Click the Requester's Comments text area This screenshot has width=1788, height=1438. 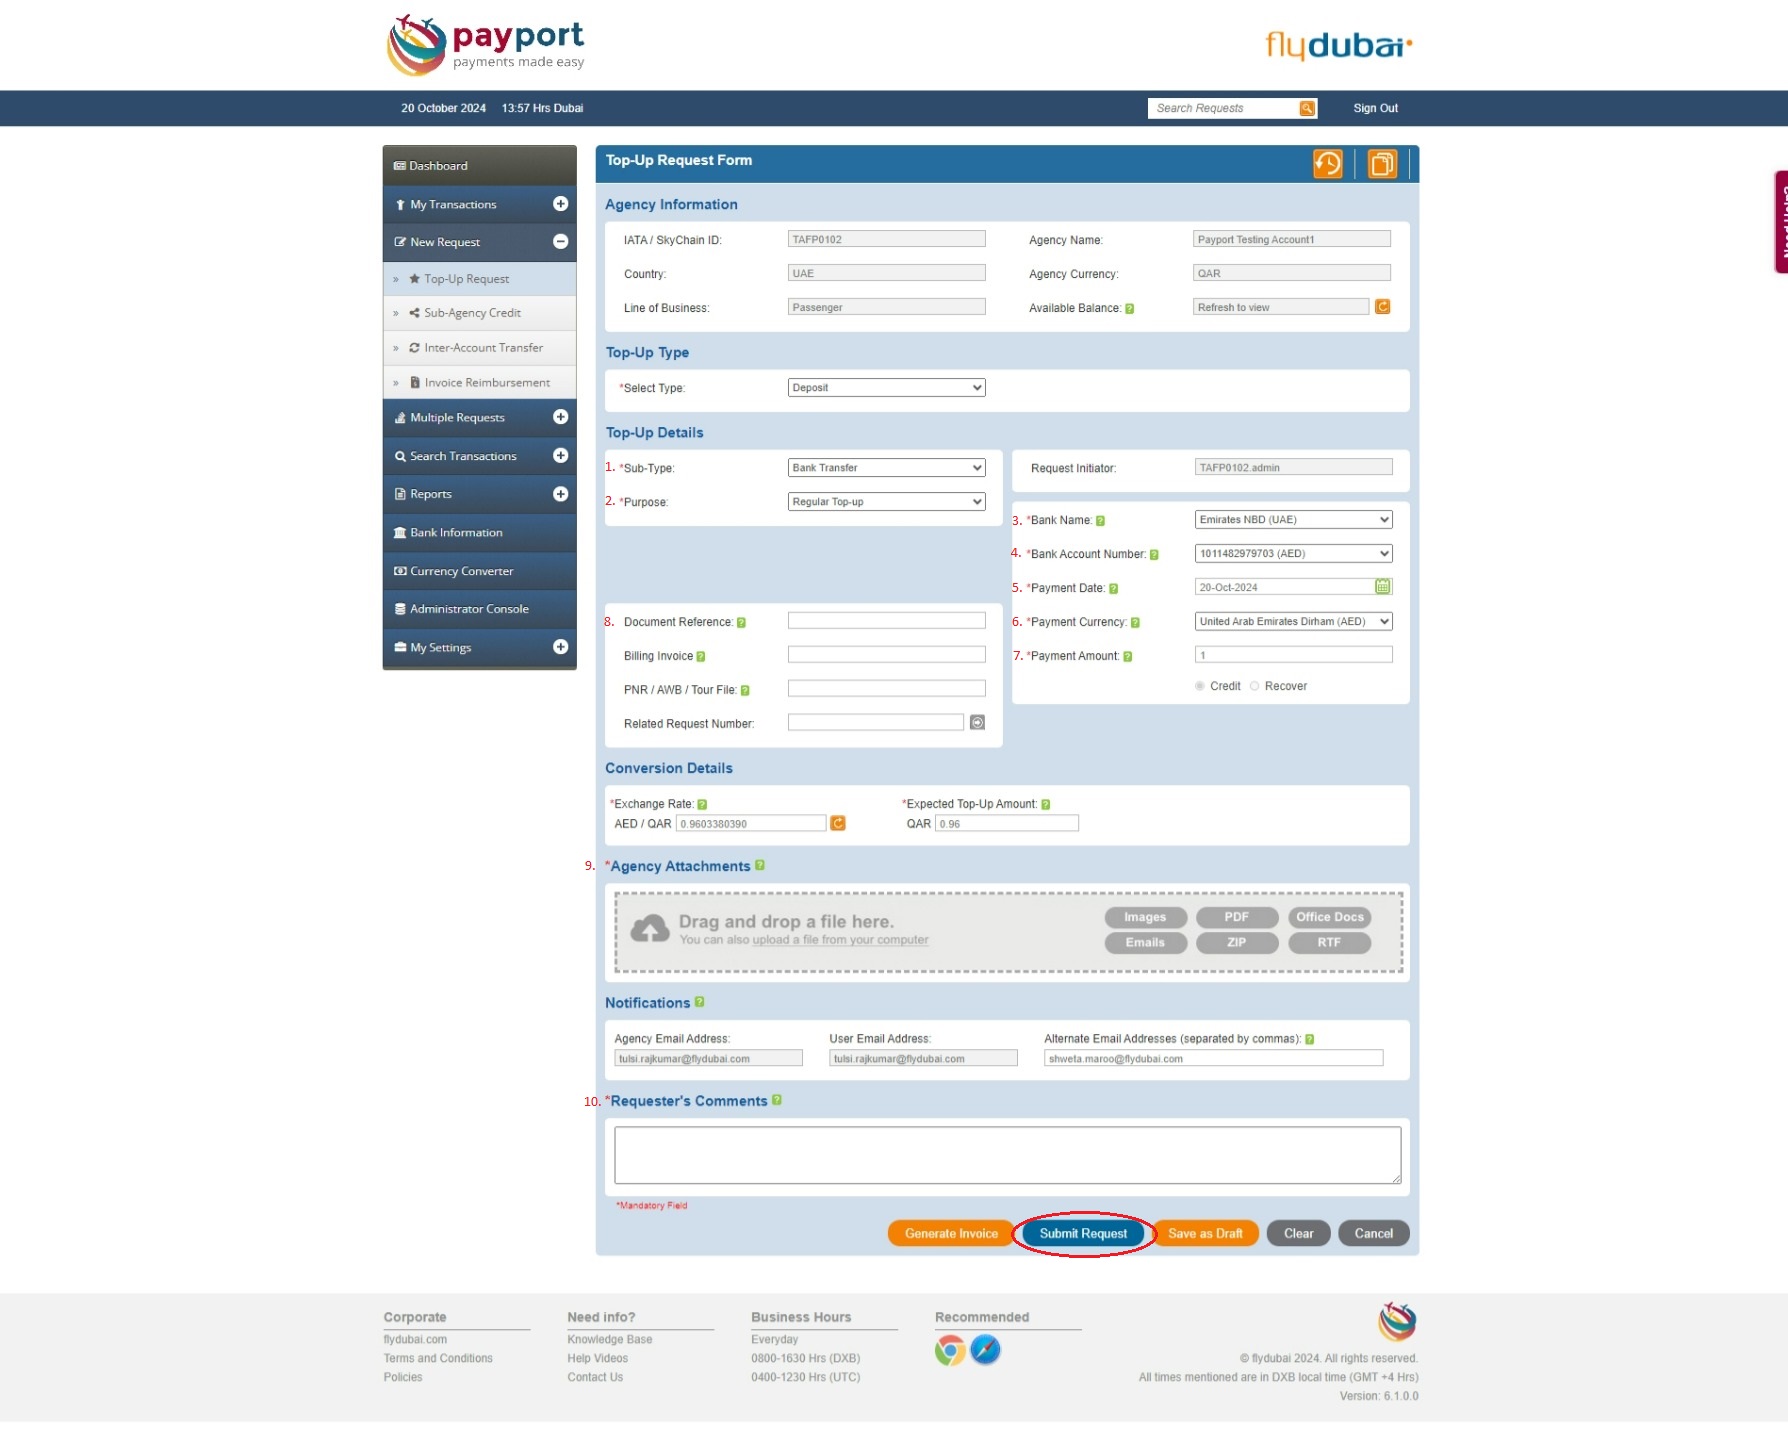(x=1007, y=1155)
